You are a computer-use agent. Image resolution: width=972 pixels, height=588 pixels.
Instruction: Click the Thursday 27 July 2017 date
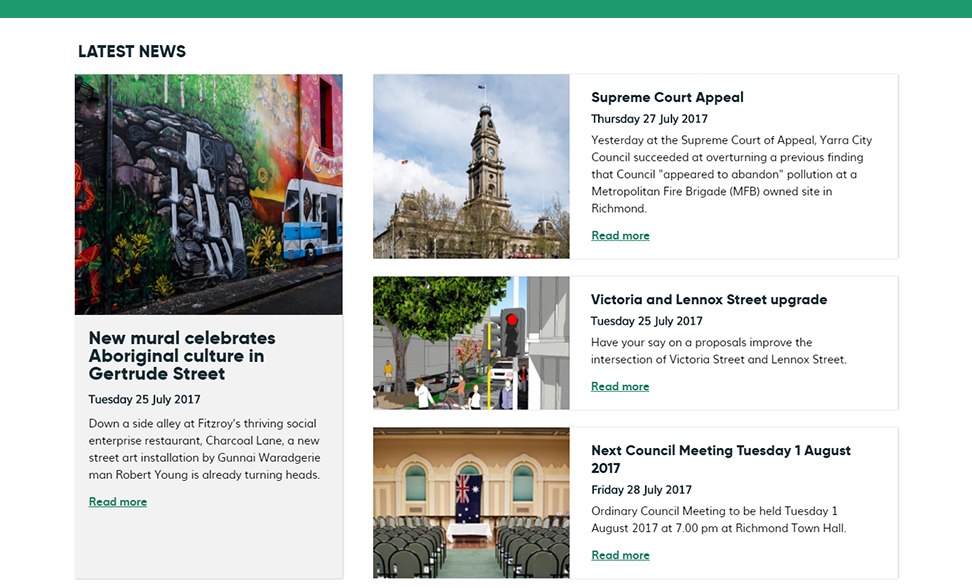(x=649, y=119)
